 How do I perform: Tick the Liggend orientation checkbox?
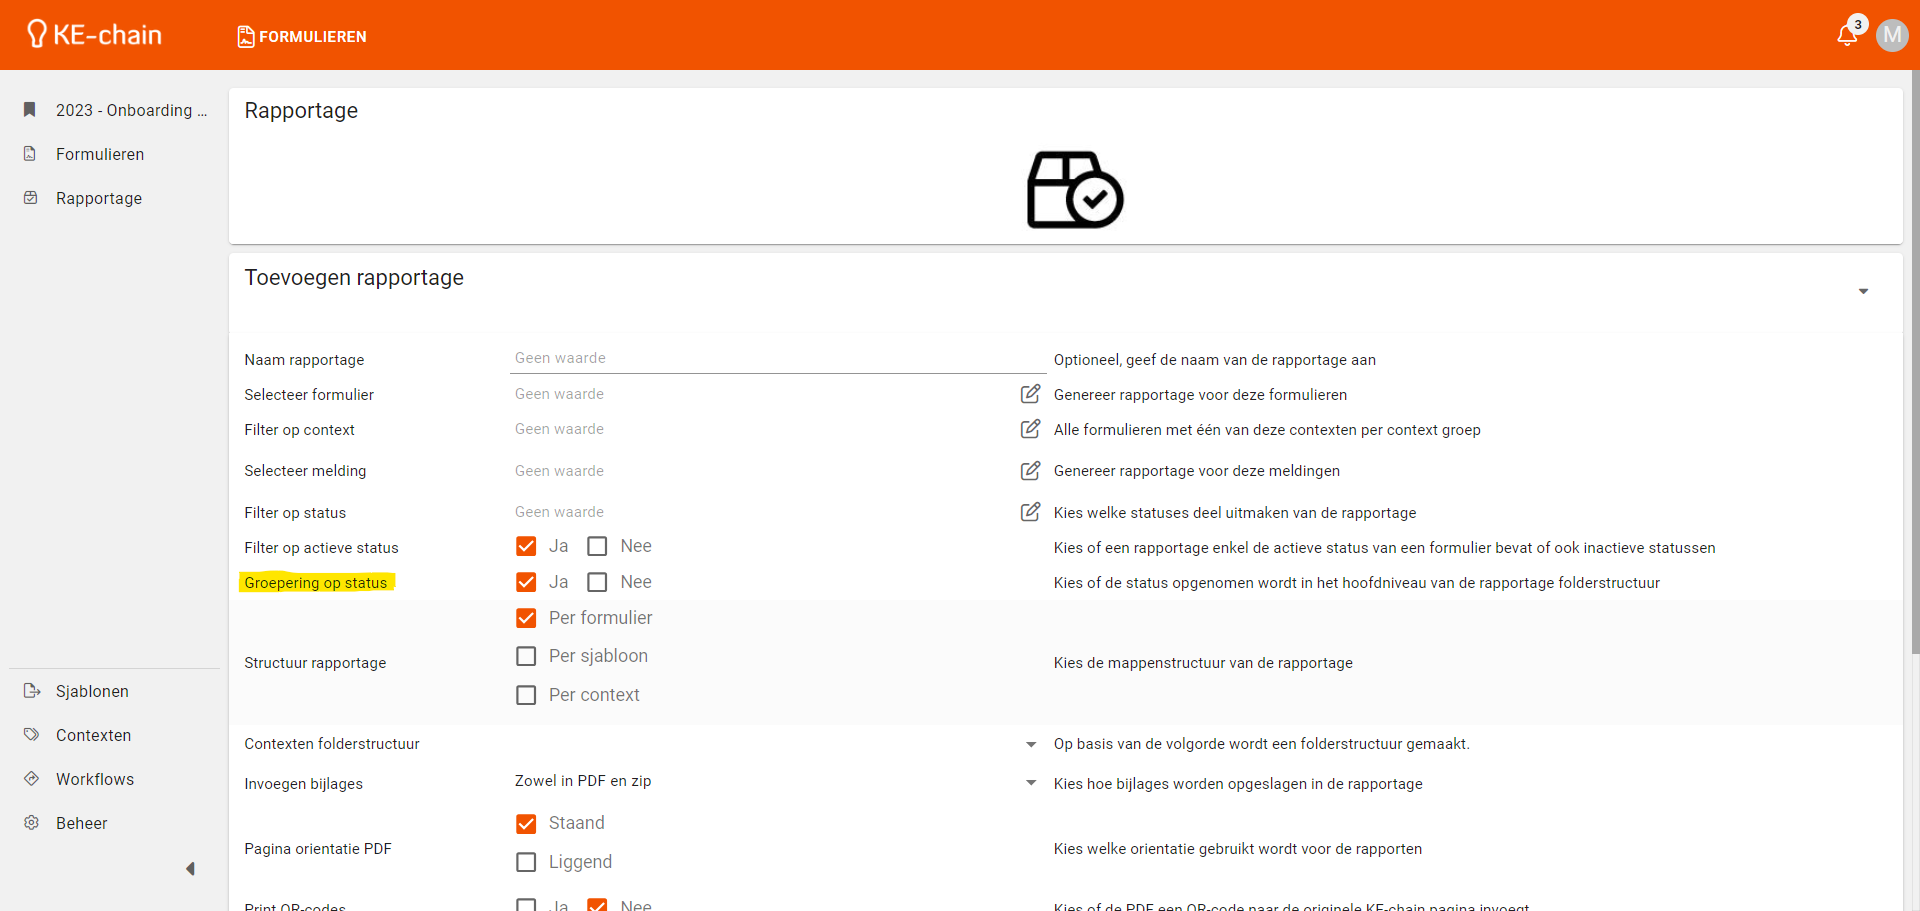[x=526, y=862]
